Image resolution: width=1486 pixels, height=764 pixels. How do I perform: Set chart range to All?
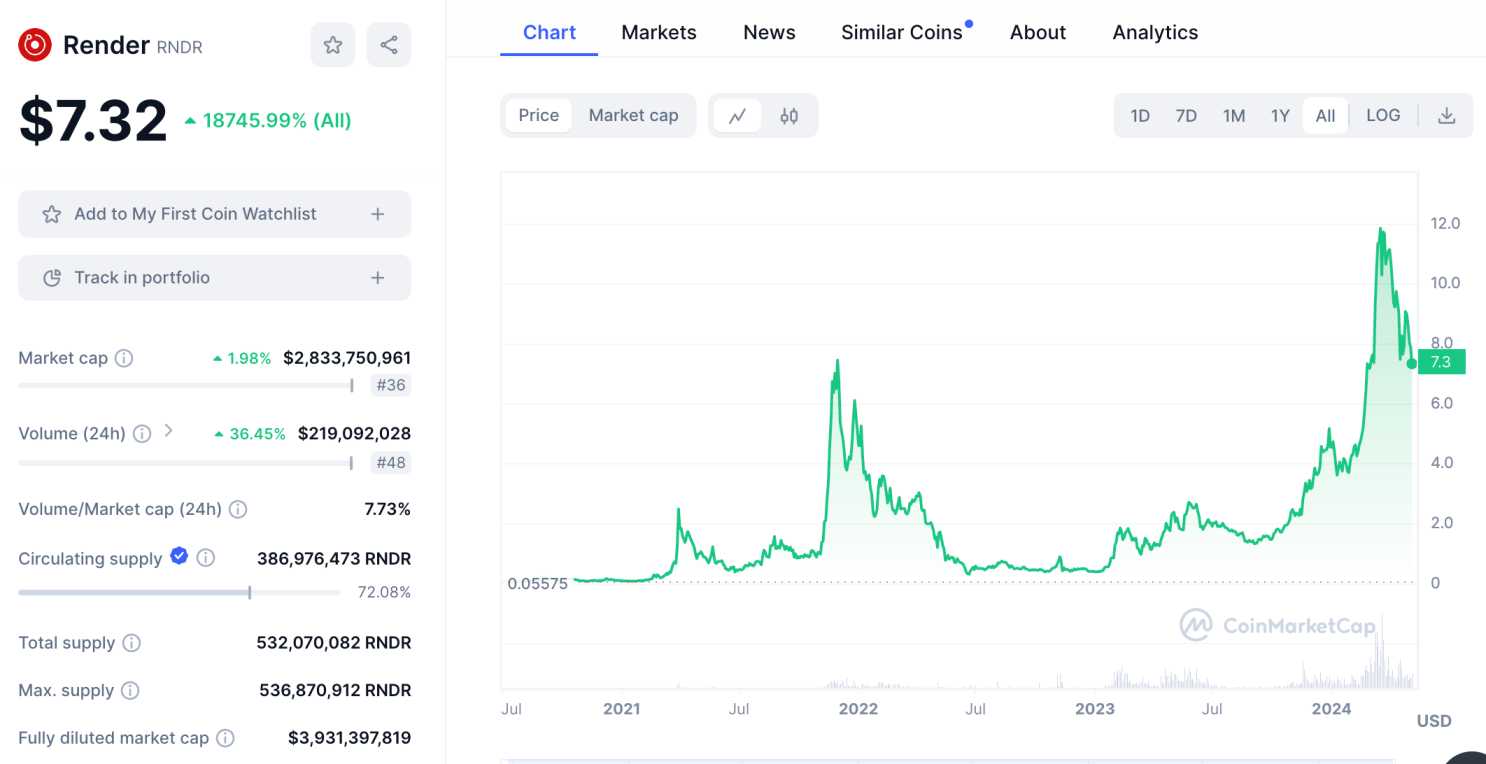tap(1325, 116)
